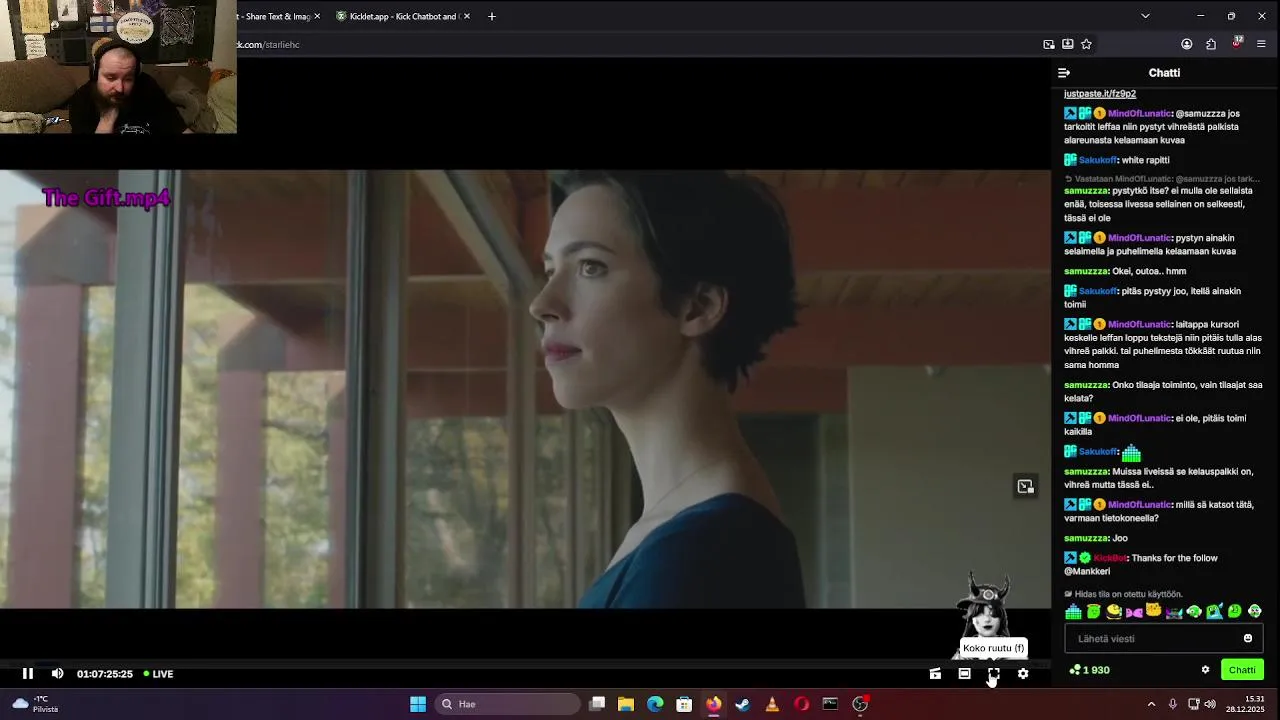Mute the player volume
This screenshot has height=720, width=1280.
(x=57, y=674)
